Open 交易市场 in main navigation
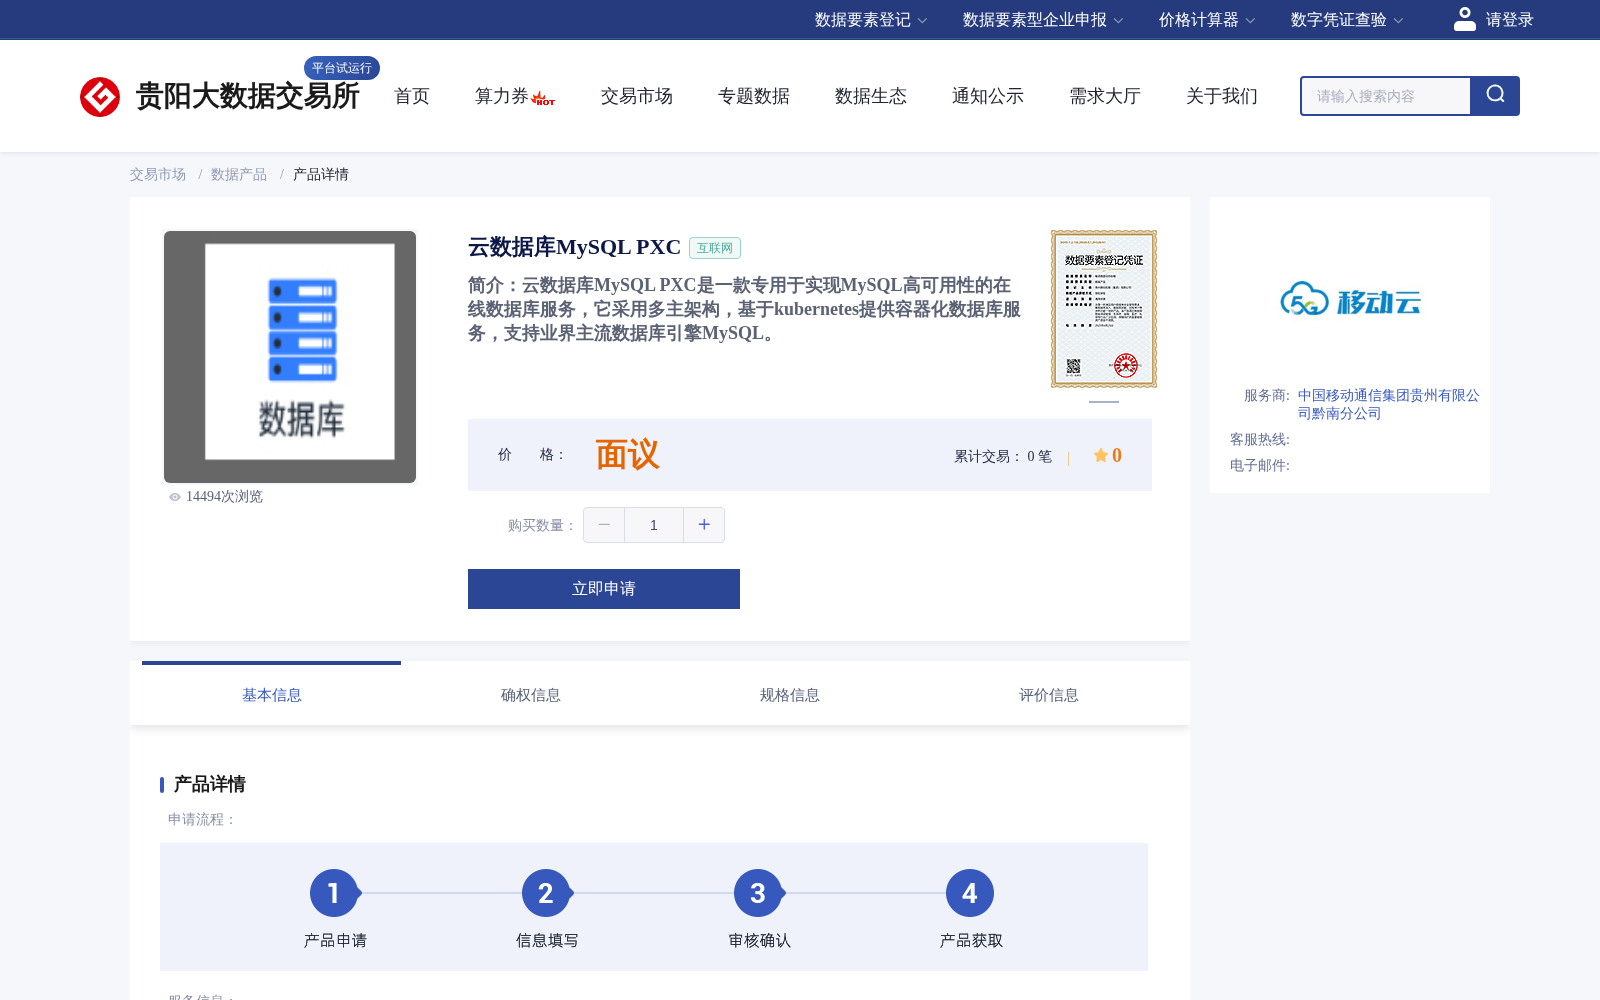The width and height of the screenshot is (1600, 1000). (x=637, y=96)
